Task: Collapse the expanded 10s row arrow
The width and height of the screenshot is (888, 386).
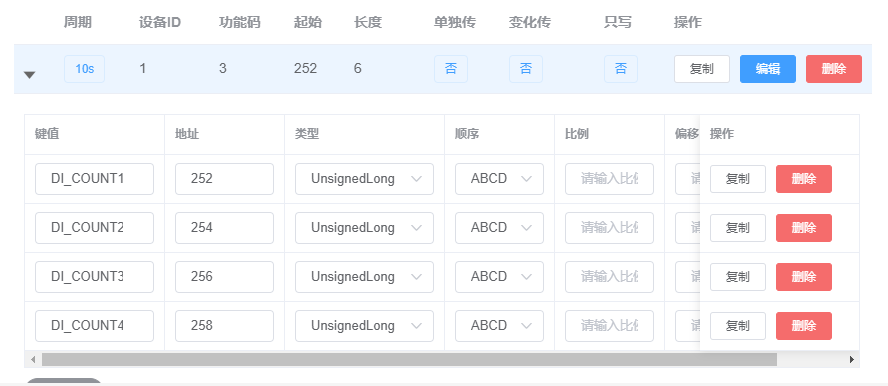Action: click(29, 75)
